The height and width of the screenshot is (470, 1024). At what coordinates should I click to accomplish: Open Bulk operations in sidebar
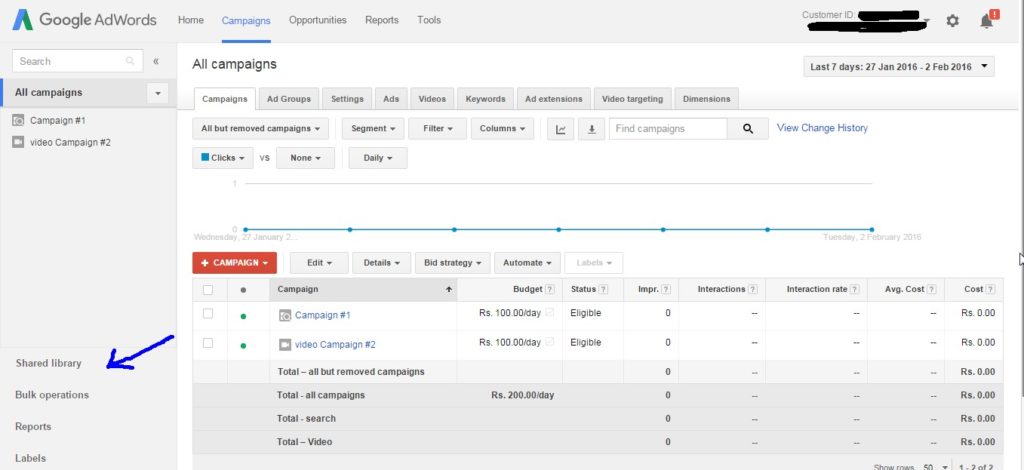click(52, 395)
